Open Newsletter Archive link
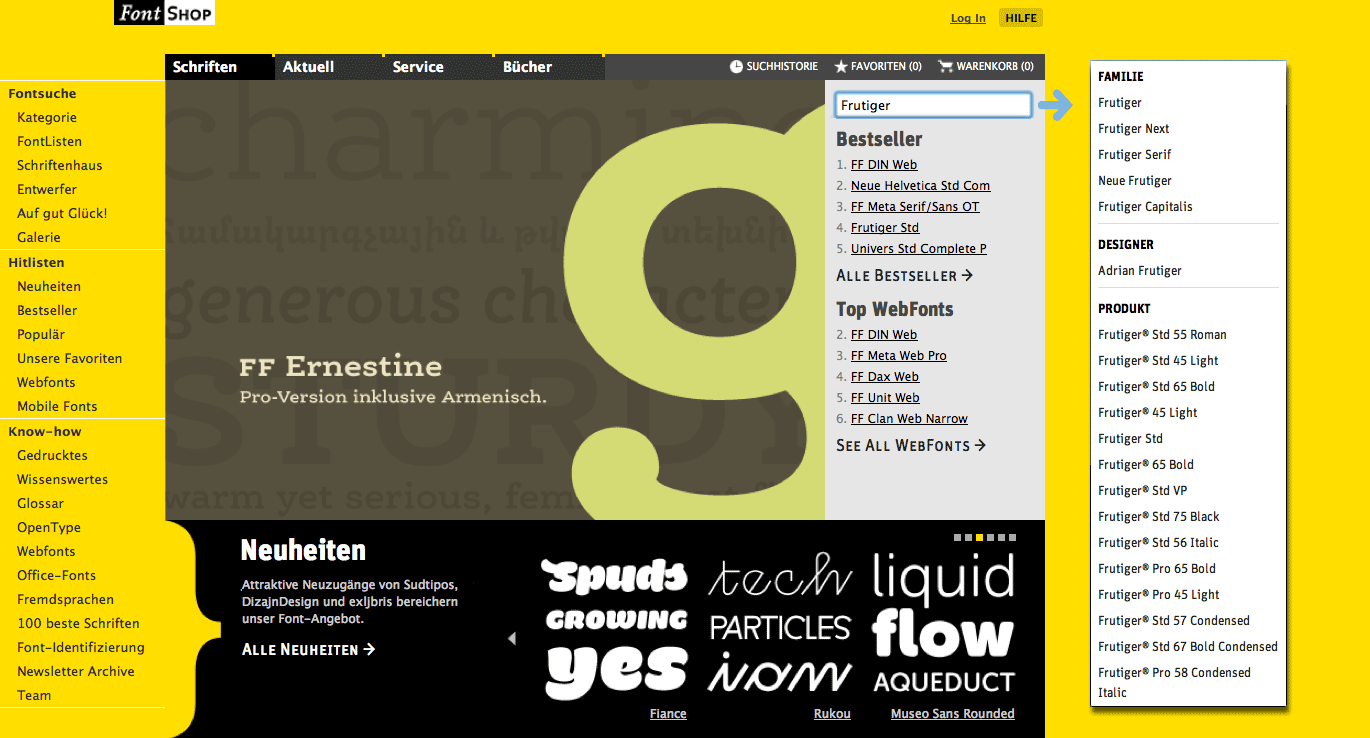The width and height of the screenshot is (1370, 738). (x=76, y=672)
